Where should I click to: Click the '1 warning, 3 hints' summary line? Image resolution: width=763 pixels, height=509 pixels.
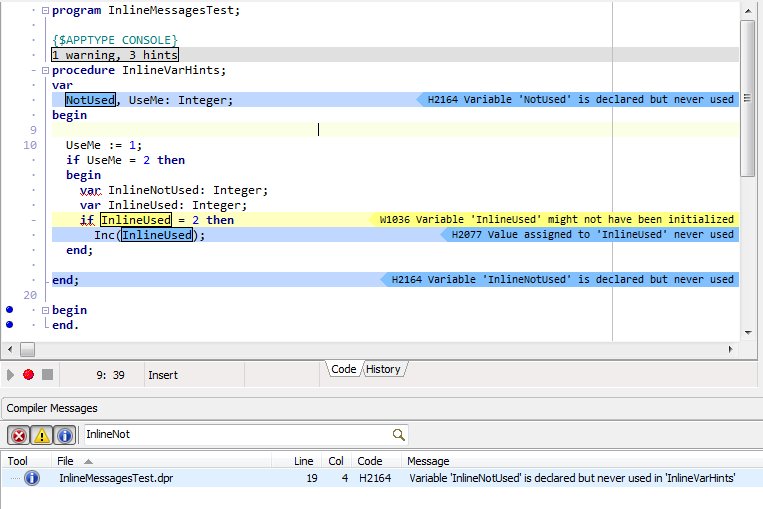click(115, 55)
